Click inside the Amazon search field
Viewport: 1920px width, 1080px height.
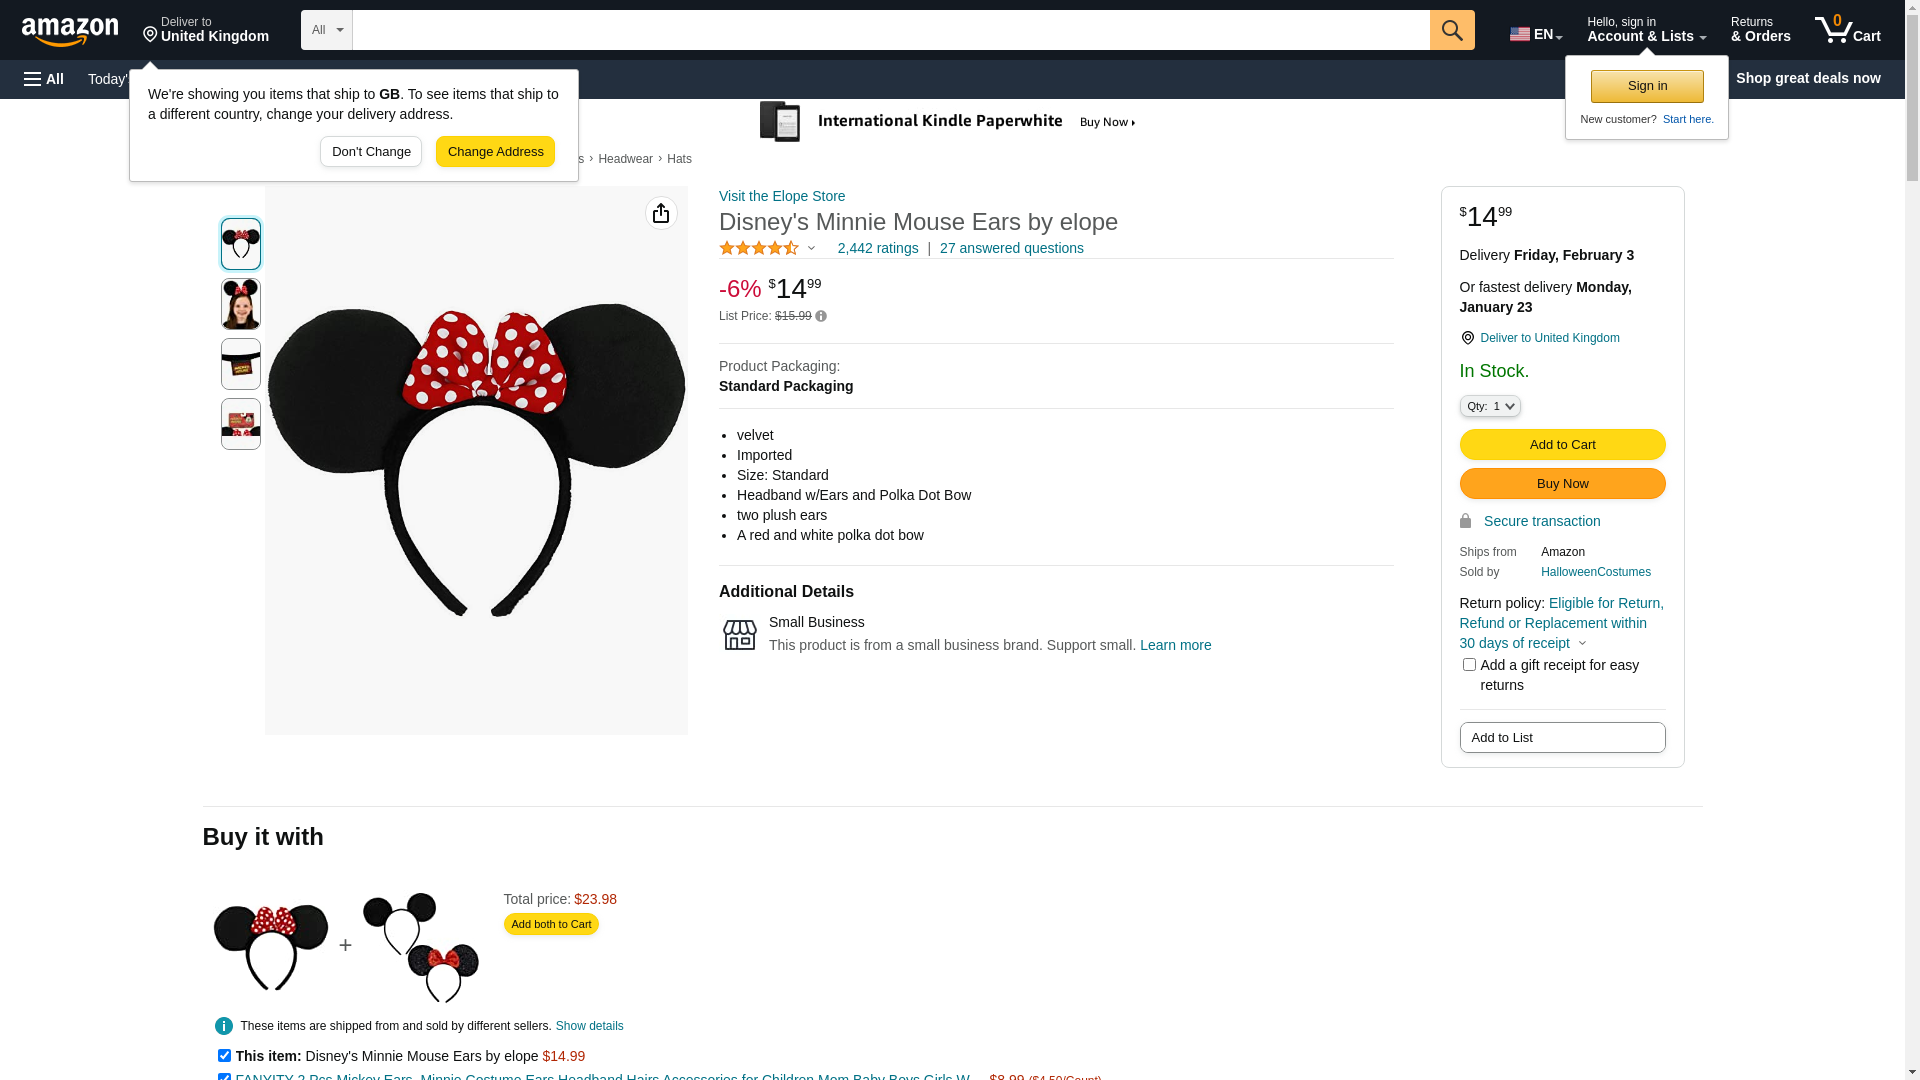(x=890, y=30)
